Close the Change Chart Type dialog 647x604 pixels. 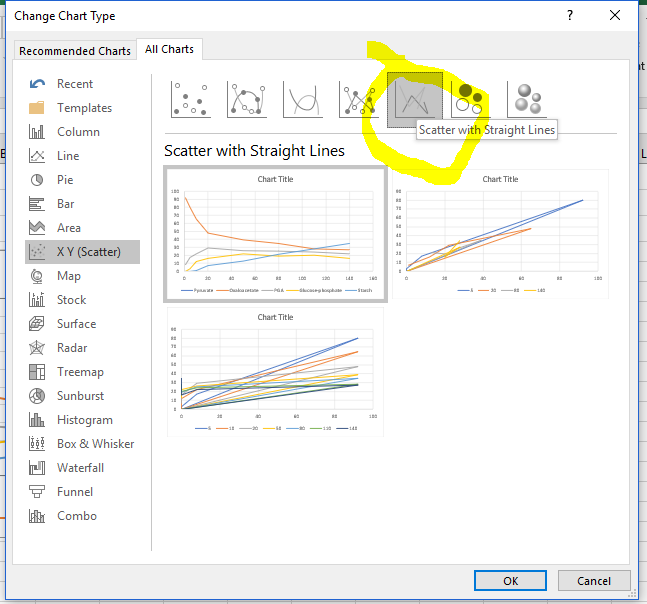(x=615, y=16)
